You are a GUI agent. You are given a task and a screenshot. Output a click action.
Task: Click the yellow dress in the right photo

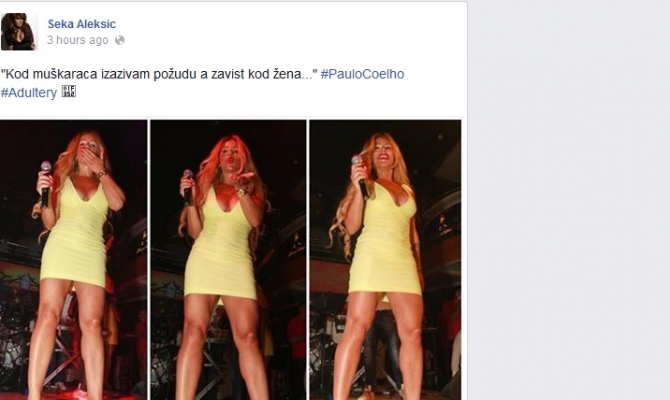point(385,238)
